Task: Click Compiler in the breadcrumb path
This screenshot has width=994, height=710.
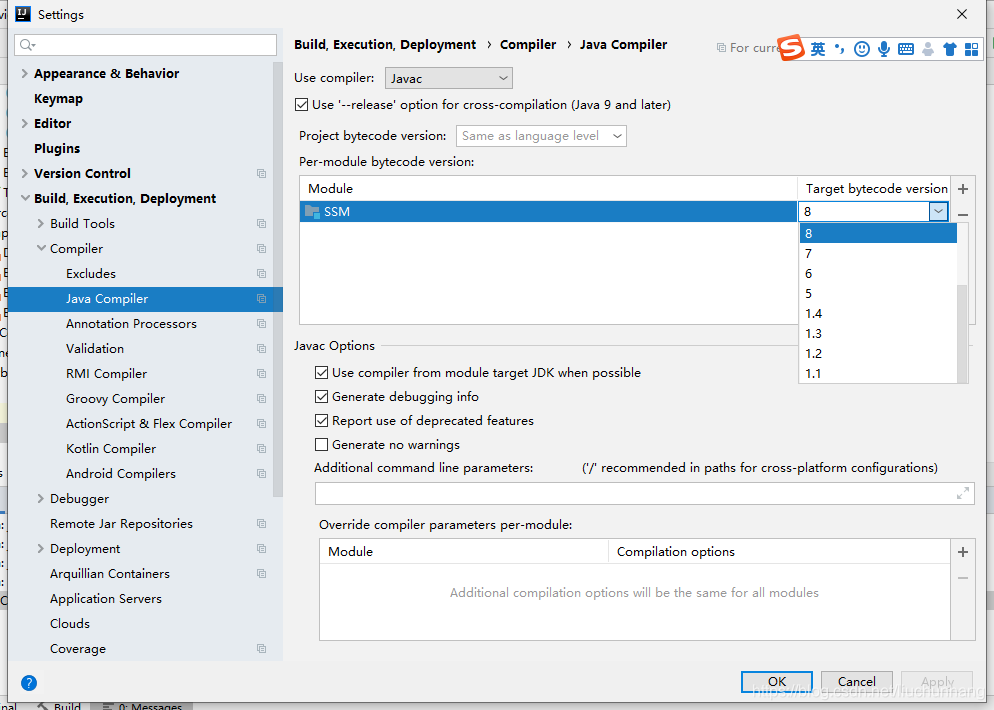Action: [527, 45]
